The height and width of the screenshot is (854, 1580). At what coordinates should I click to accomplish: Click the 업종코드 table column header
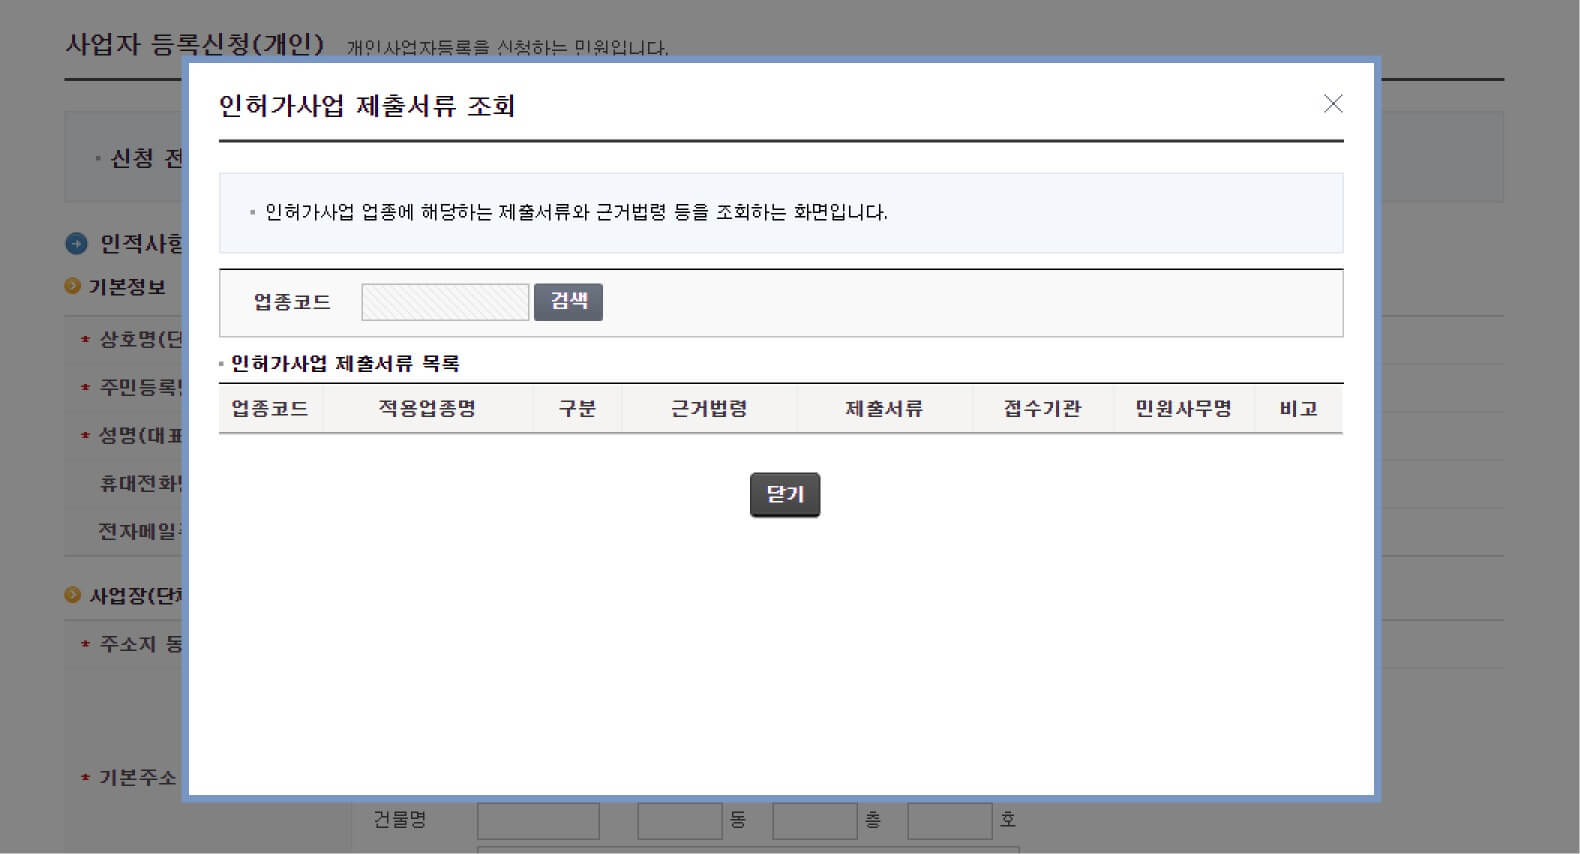click(270, 409)
